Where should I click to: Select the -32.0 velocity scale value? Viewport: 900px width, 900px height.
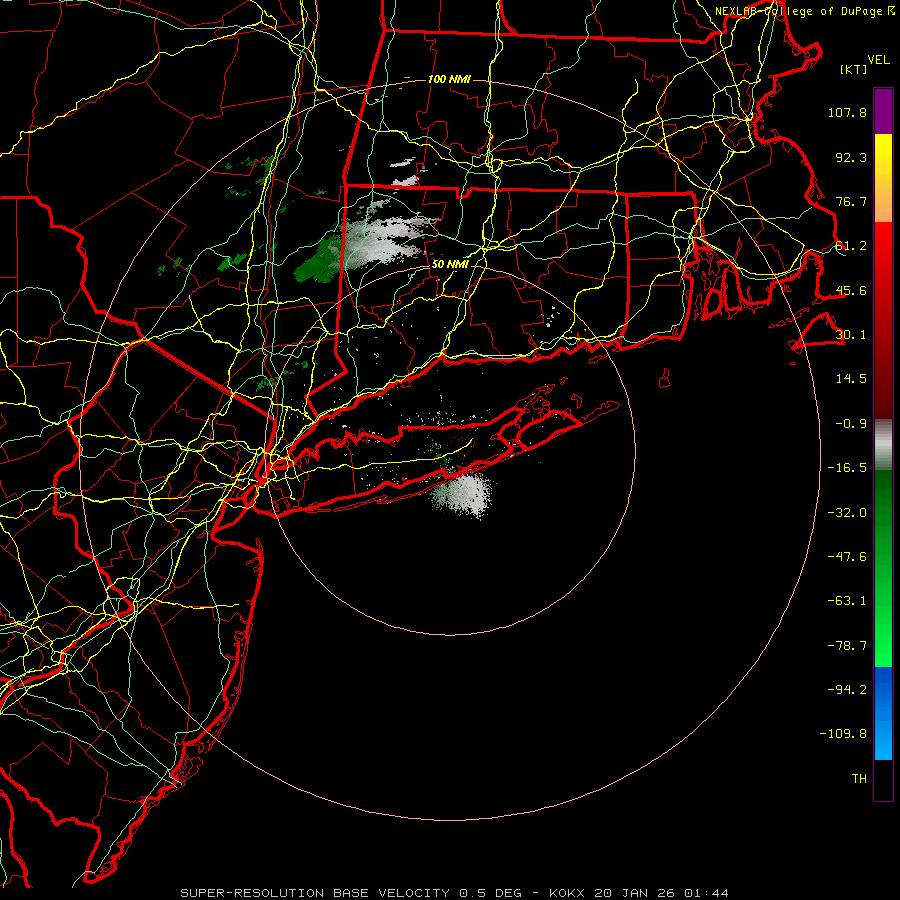(847, 513)
